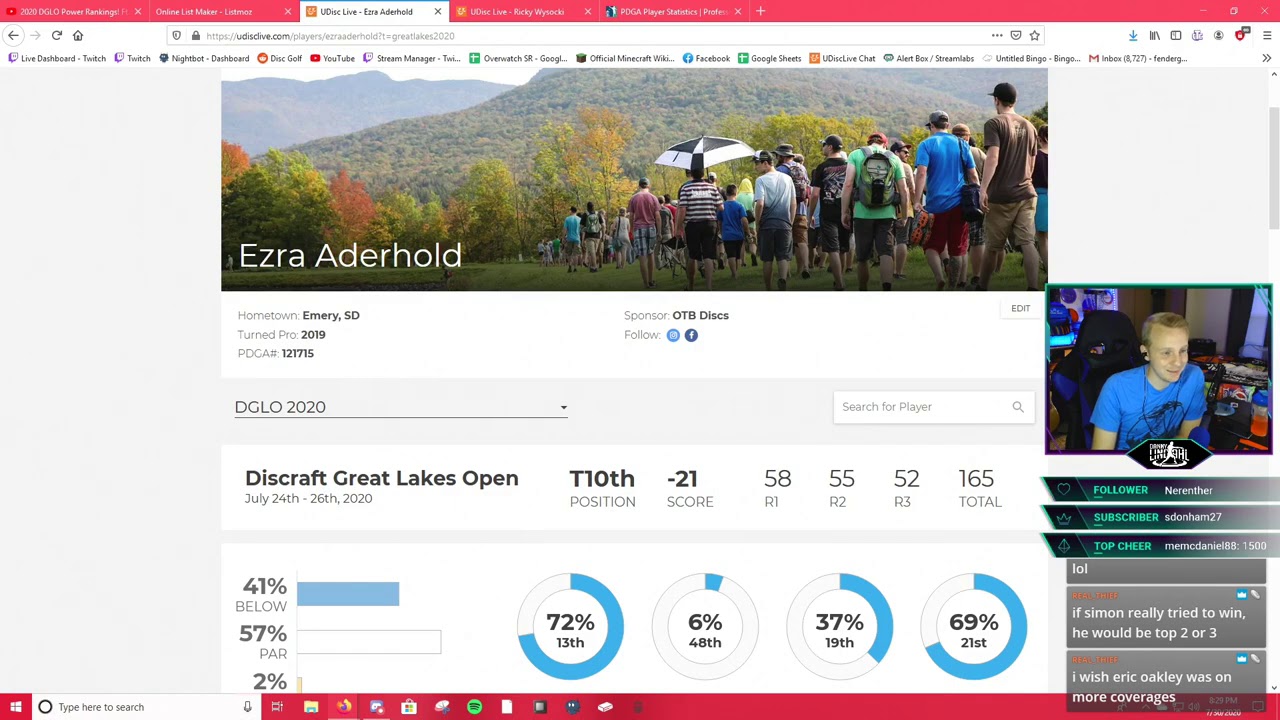The image size is (1280, 720).
Task: Open Spotify from the taskbar
Action: click(x=474, y=707)
